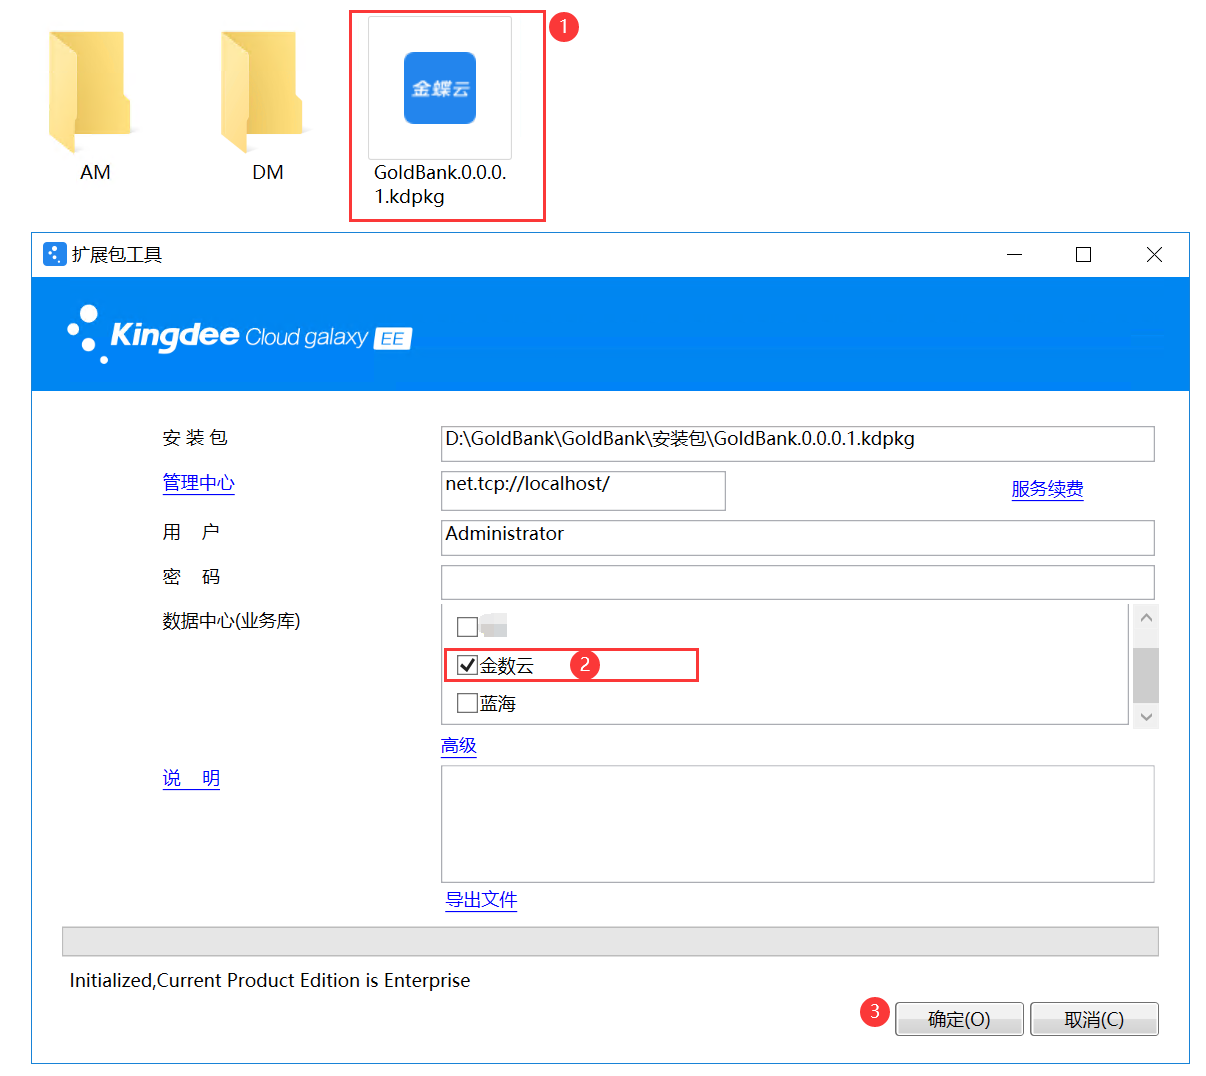
Task: Click the 导出文件 export link
Action: click(x=481, y=900)
